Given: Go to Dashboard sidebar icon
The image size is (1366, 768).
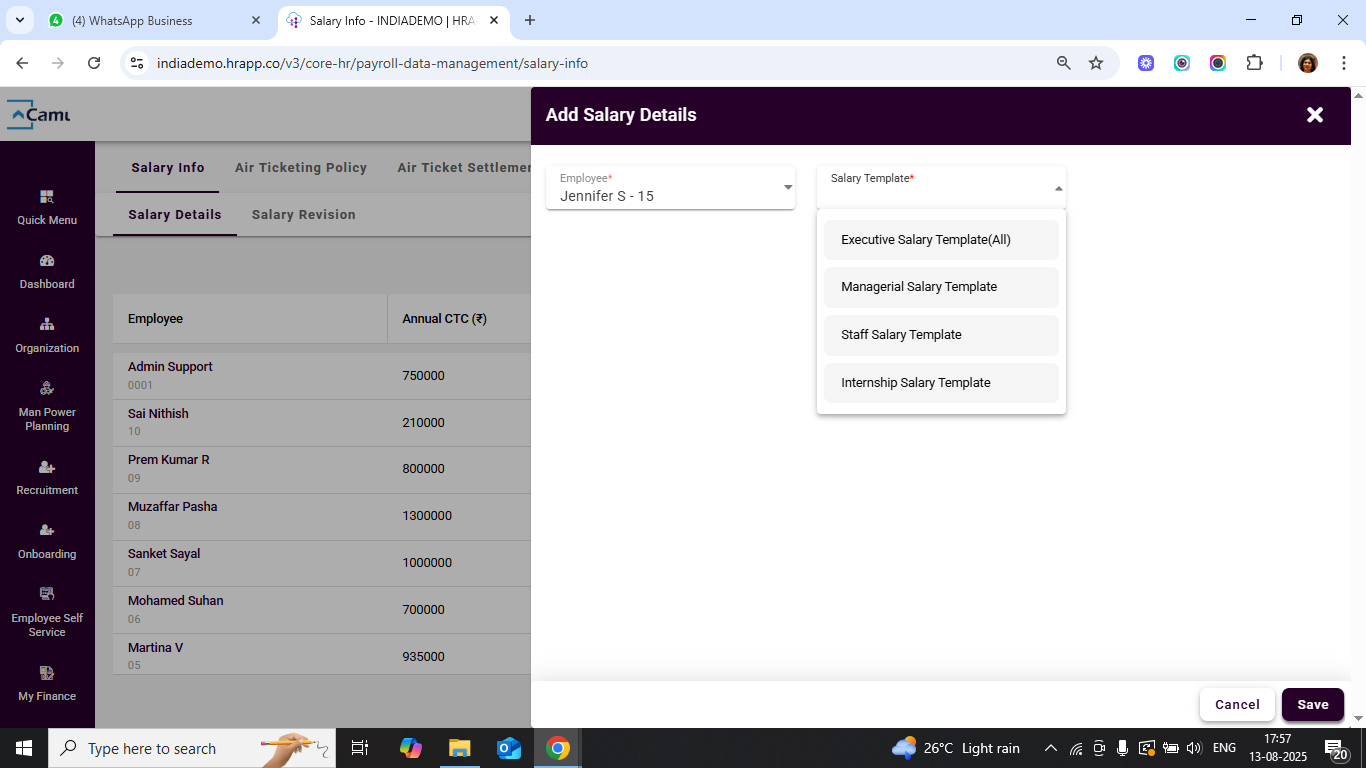Looking at the screenshot, I should 47,261.
